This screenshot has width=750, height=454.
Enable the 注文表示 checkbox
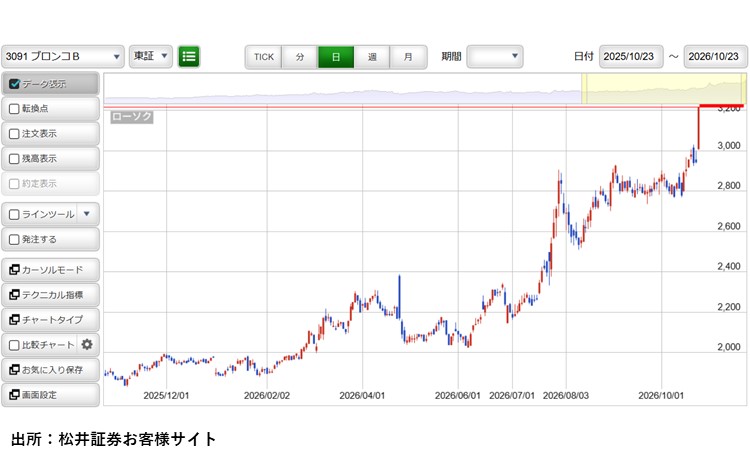point(14,134)
